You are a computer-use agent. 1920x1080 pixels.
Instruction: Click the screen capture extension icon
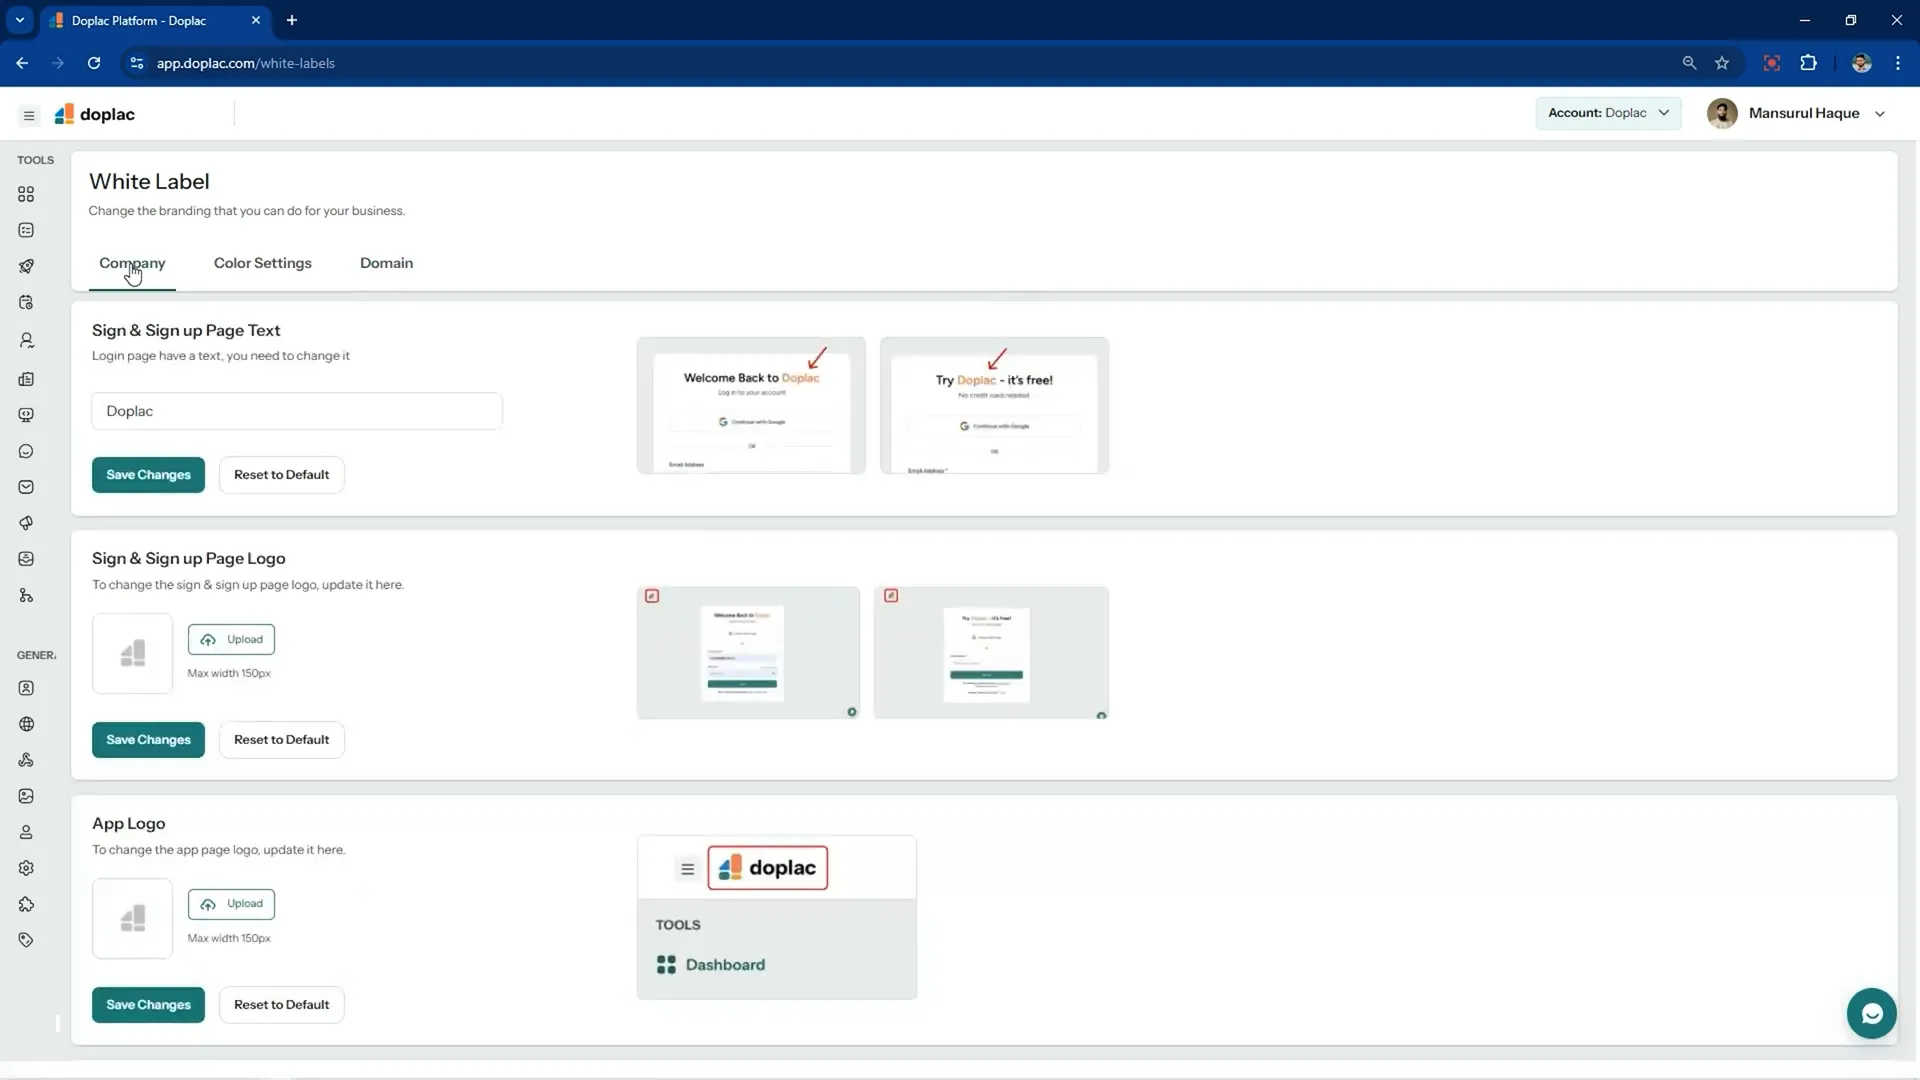tap(1771, 63)
